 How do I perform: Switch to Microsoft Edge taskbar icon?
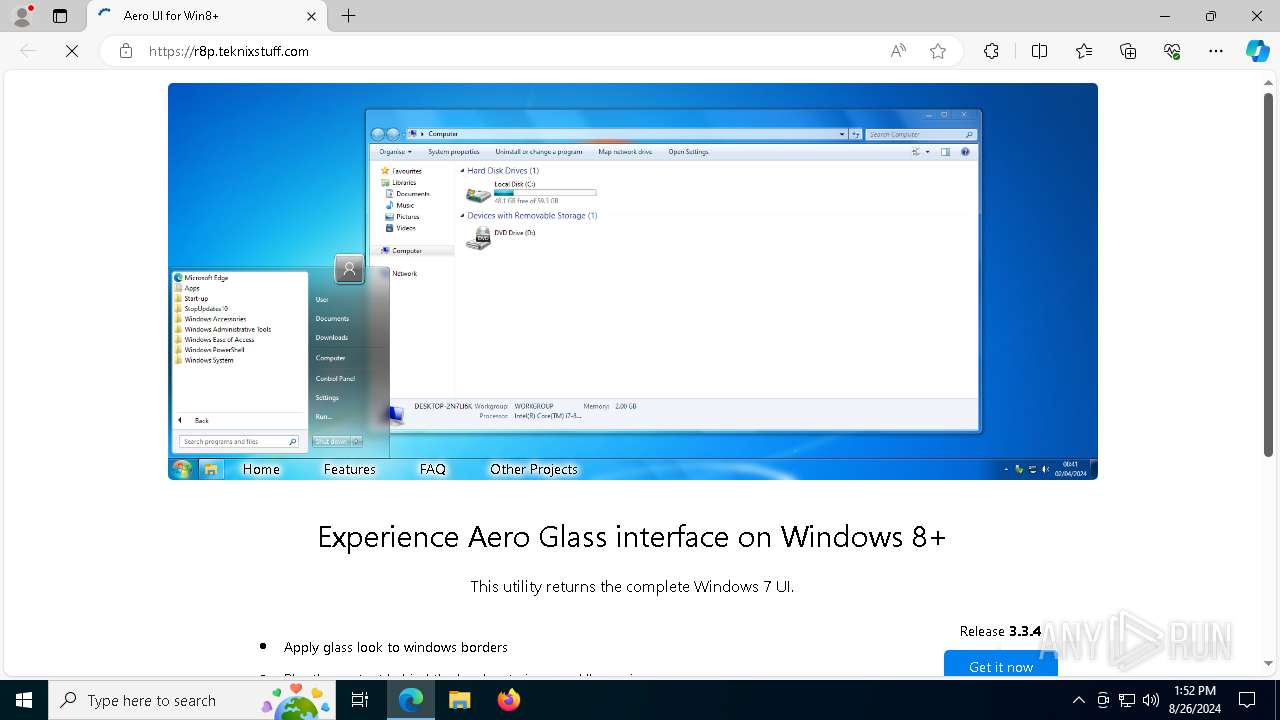(x=411, y=700)
